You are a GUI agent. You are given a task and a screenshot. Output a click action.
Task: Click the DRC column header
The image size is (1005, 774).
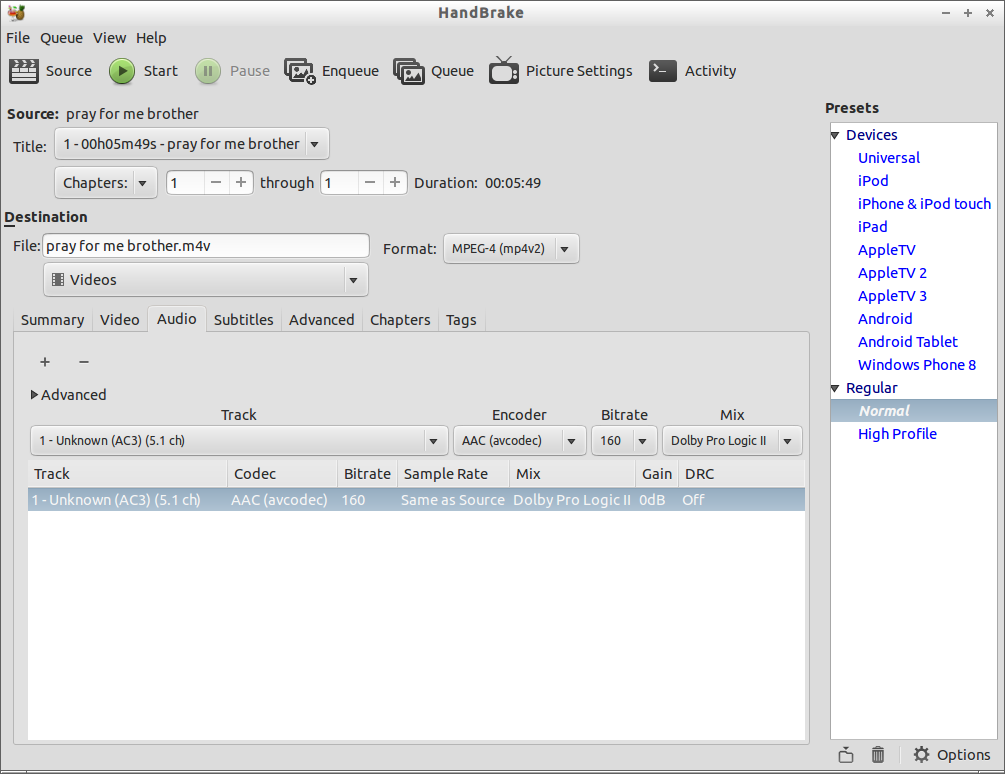click(741, 474)
